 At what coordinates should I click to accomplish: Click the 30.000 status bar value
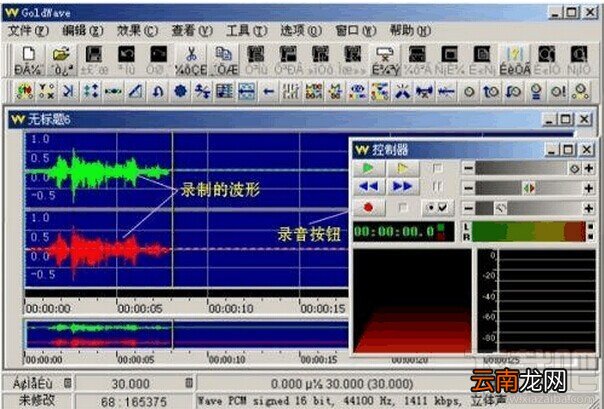click(x=131, y=384)
